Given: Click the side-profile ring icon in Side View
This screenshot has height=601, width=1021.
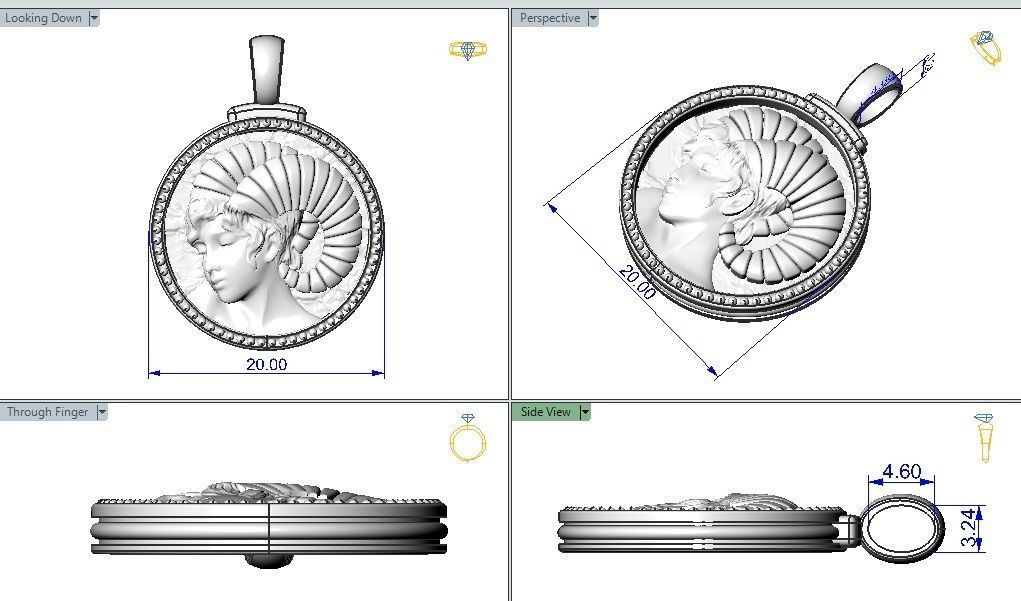Looking at the screenshot, I should (x=985, y=438).
